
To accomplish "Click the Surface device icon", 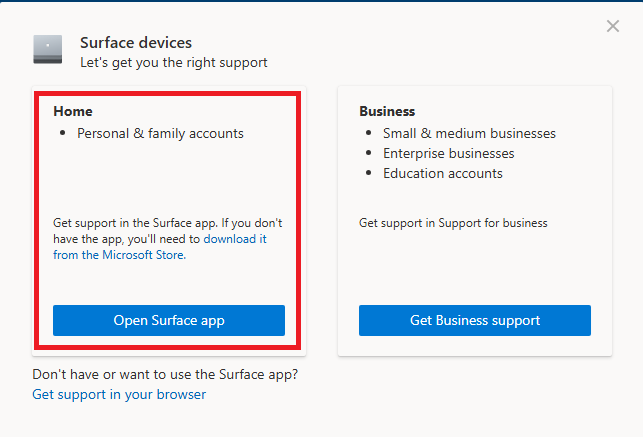I will click(x=47, y=50).
